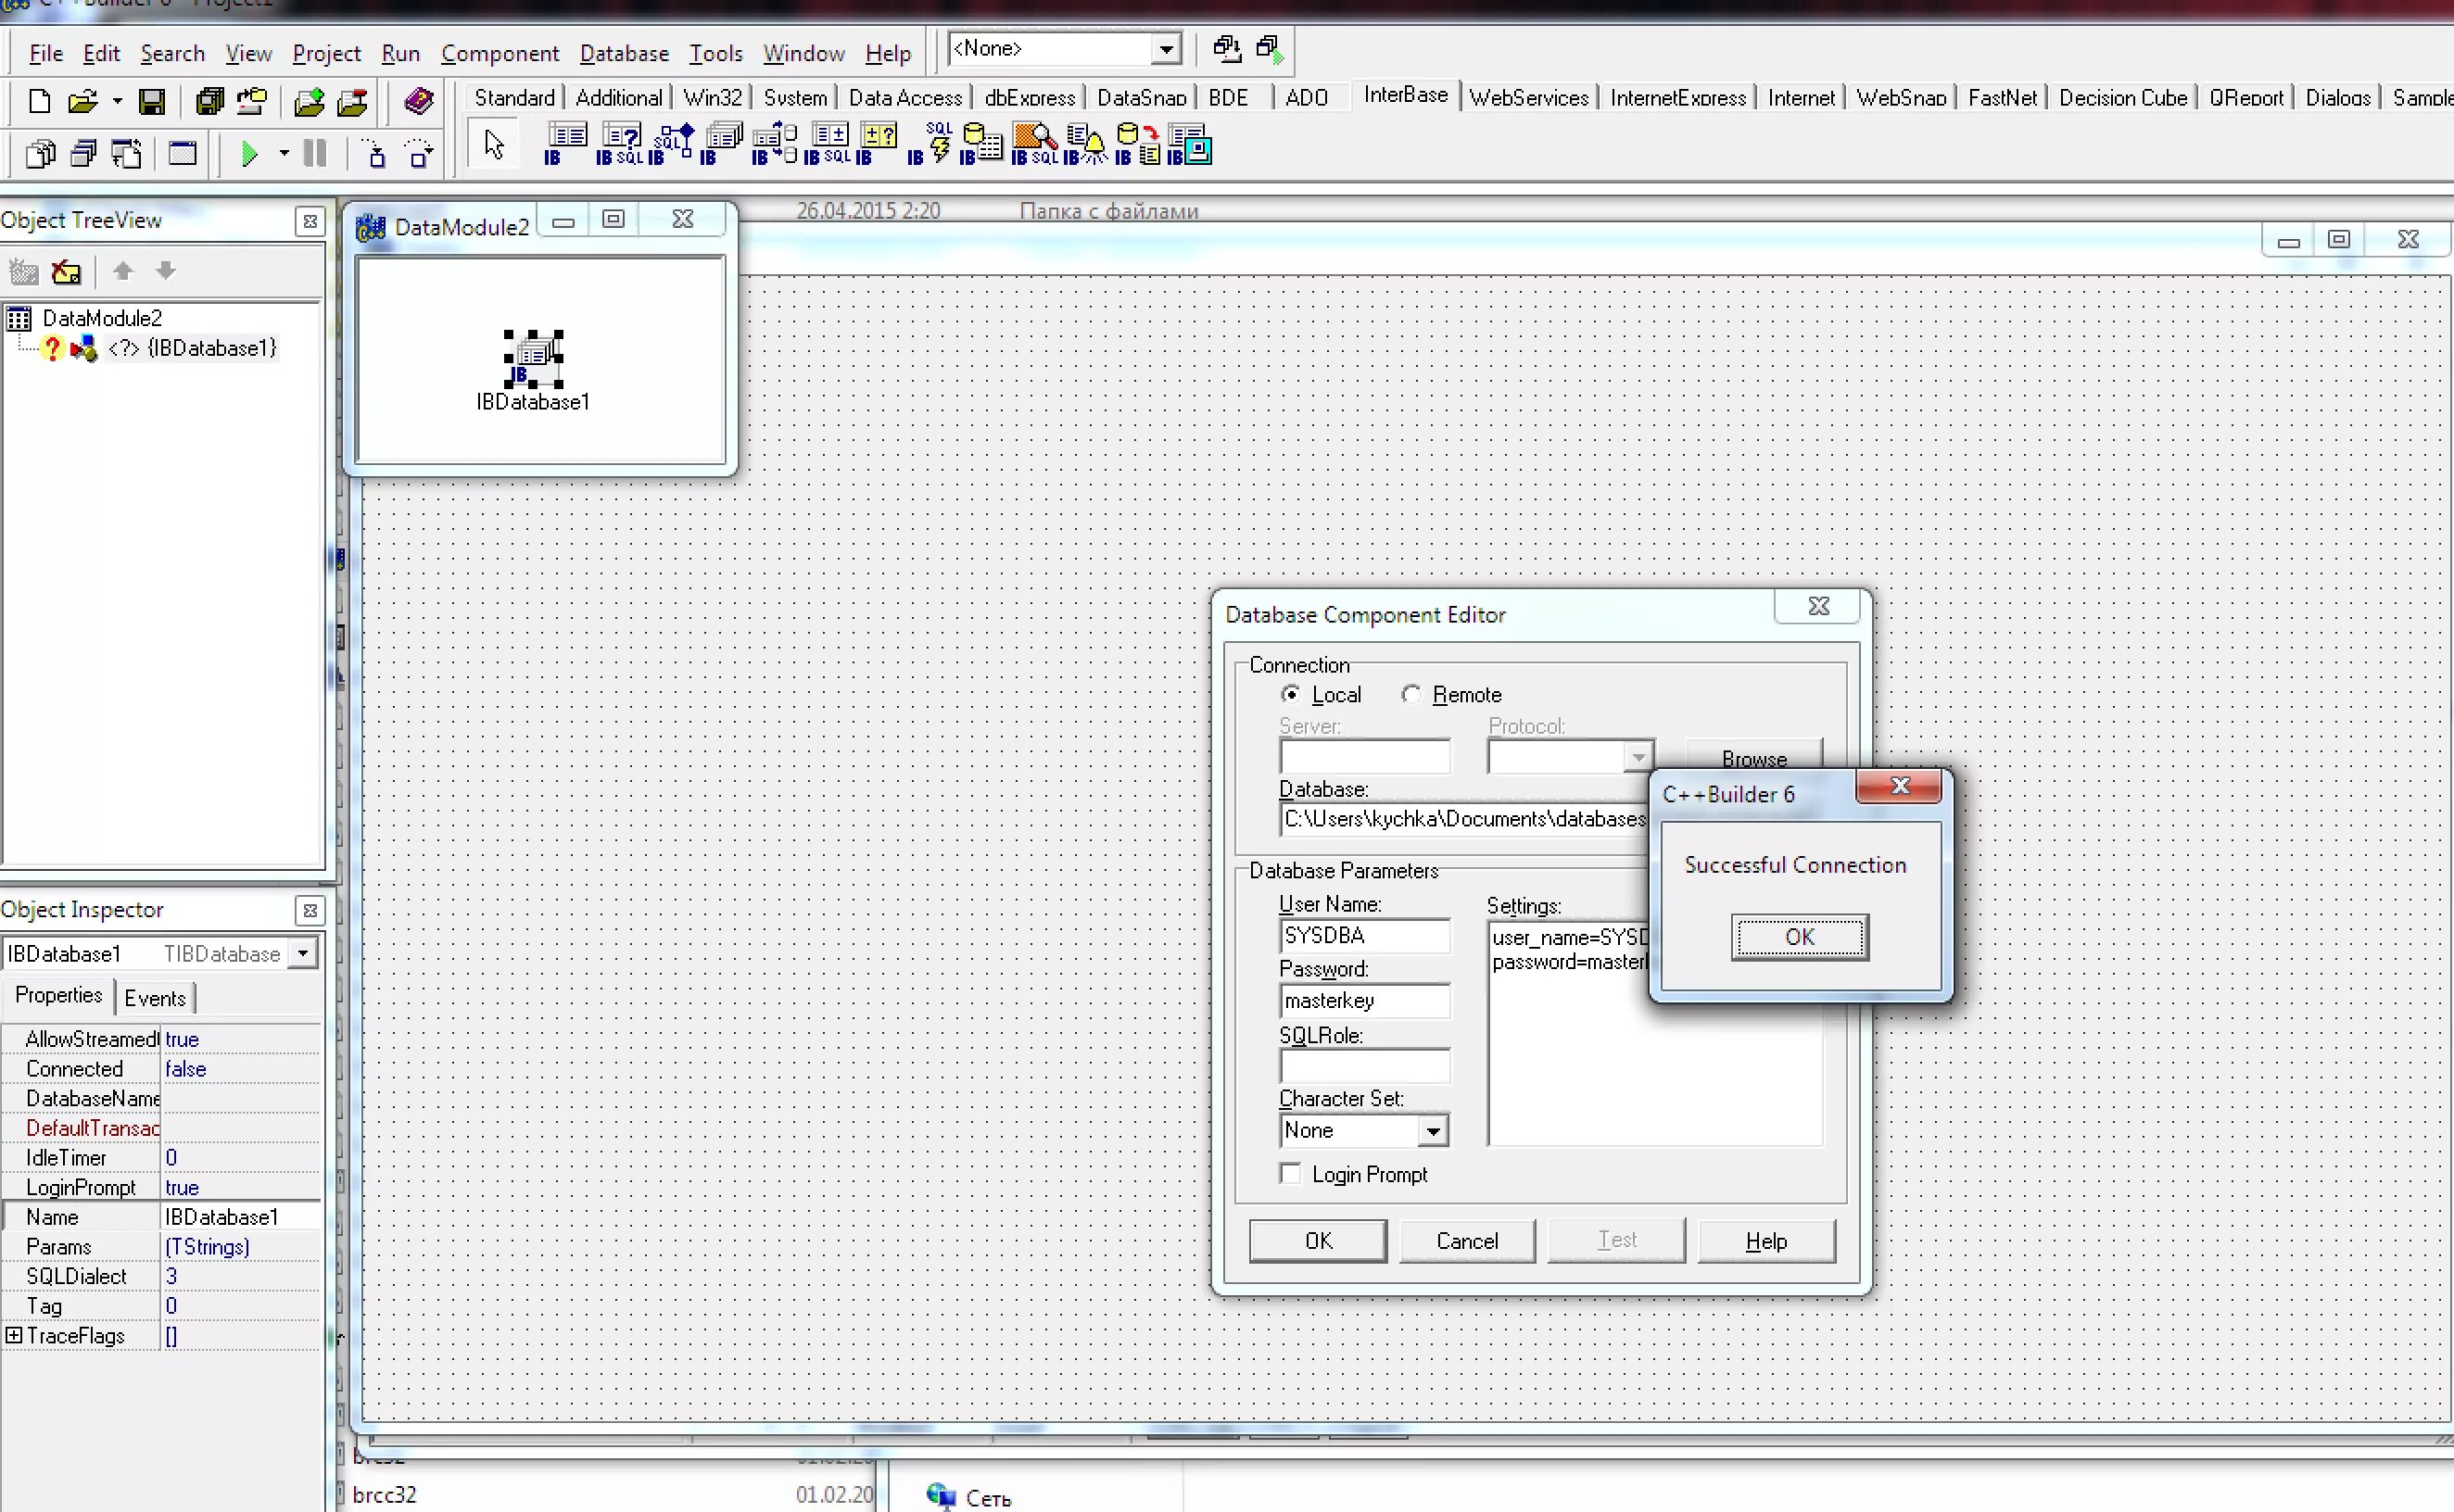Enable the Login Prompt checkbox
The width and height of the screenshot is (2454, 1512).
pyautogui.click(x=1291, y=1174)
